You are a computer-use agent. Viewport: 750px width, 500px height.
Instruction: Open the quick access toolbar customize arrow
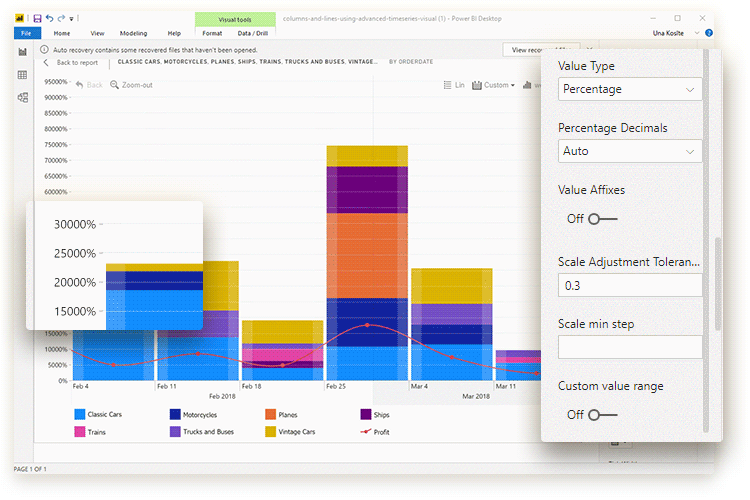click(x=71, y=19)
